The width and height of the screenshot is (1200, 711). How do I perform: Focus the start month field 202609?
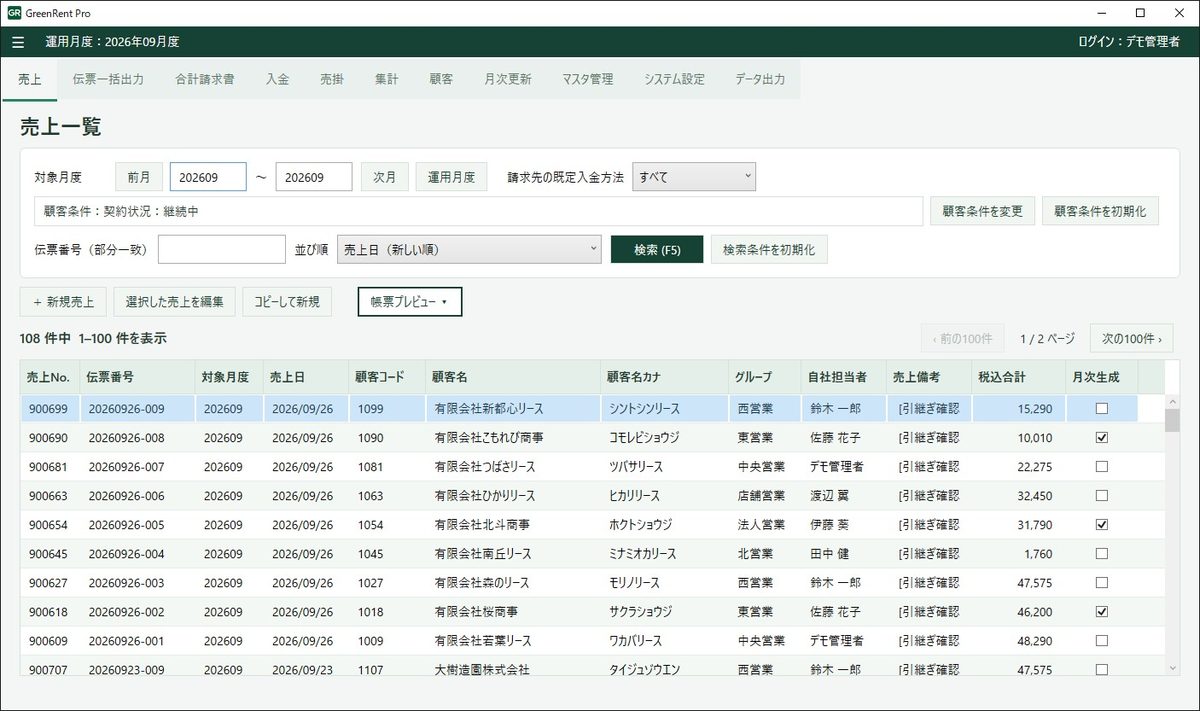pyautogui.click(x=208, y=177)
